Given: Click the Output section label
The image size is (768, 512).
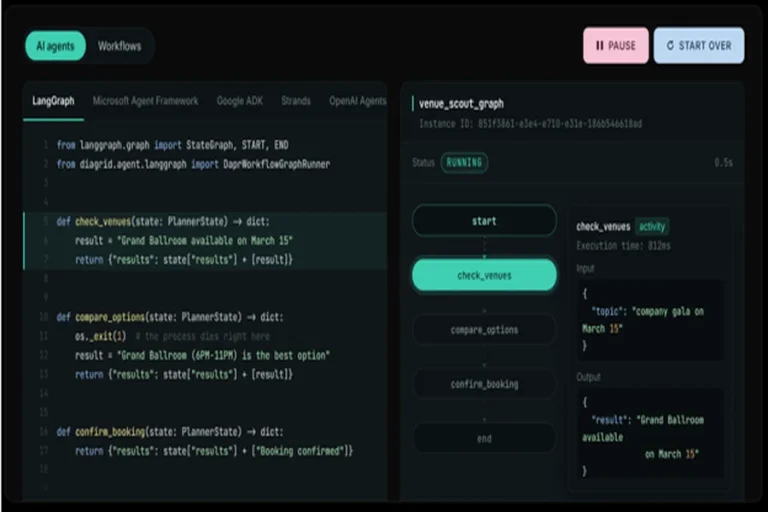Looking at the screenshot, I should tap(588, 377).
